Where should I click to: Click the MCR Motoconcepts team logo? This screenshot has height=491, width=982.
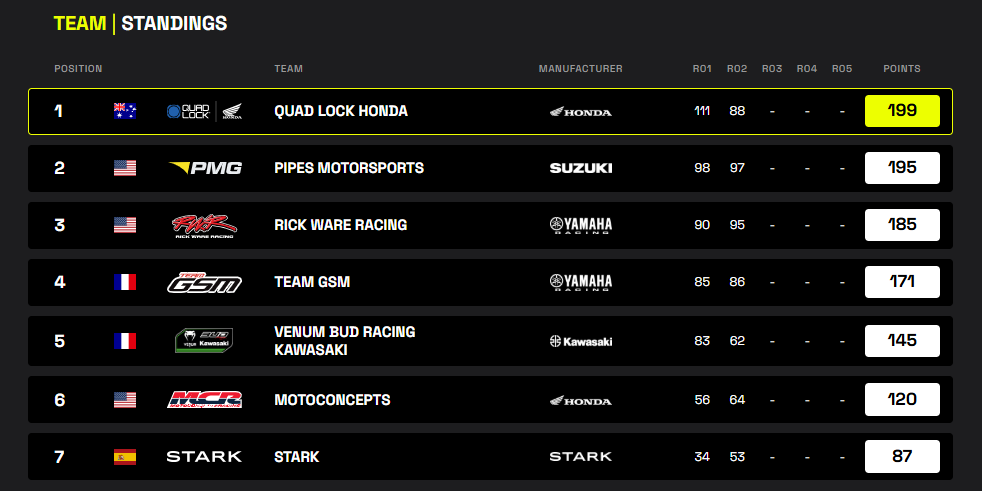[204, 400]
